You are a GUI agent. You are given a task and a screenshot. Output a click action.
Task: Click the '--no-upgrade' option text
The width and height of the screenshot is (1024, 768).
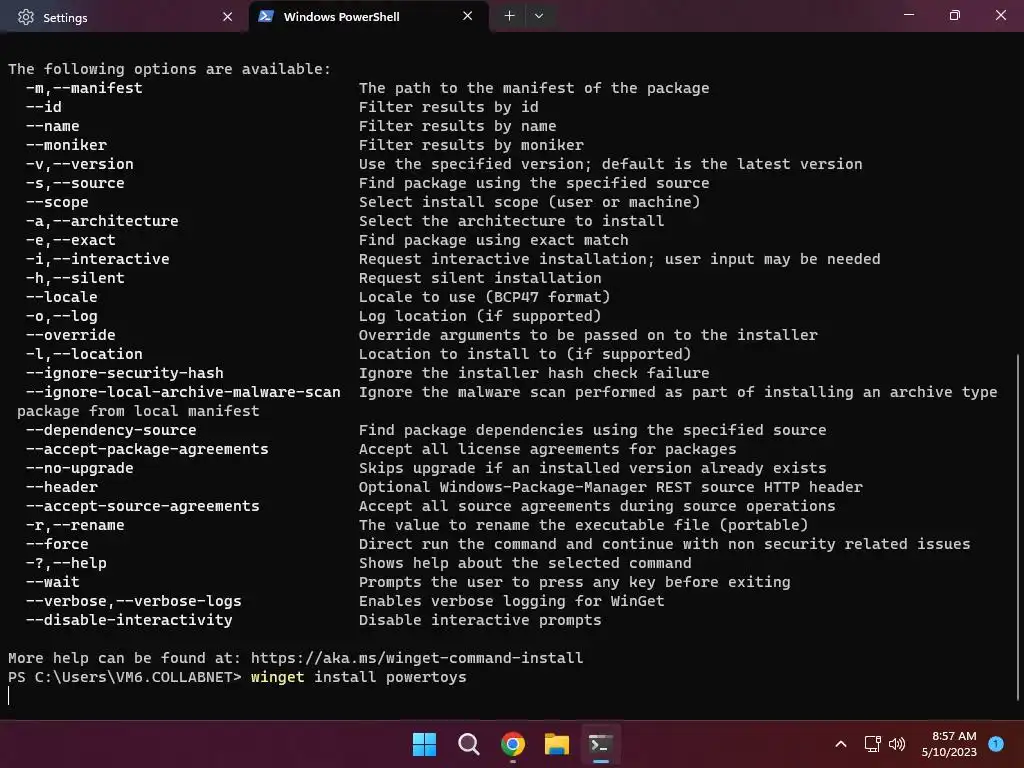(x=79, y=468)
